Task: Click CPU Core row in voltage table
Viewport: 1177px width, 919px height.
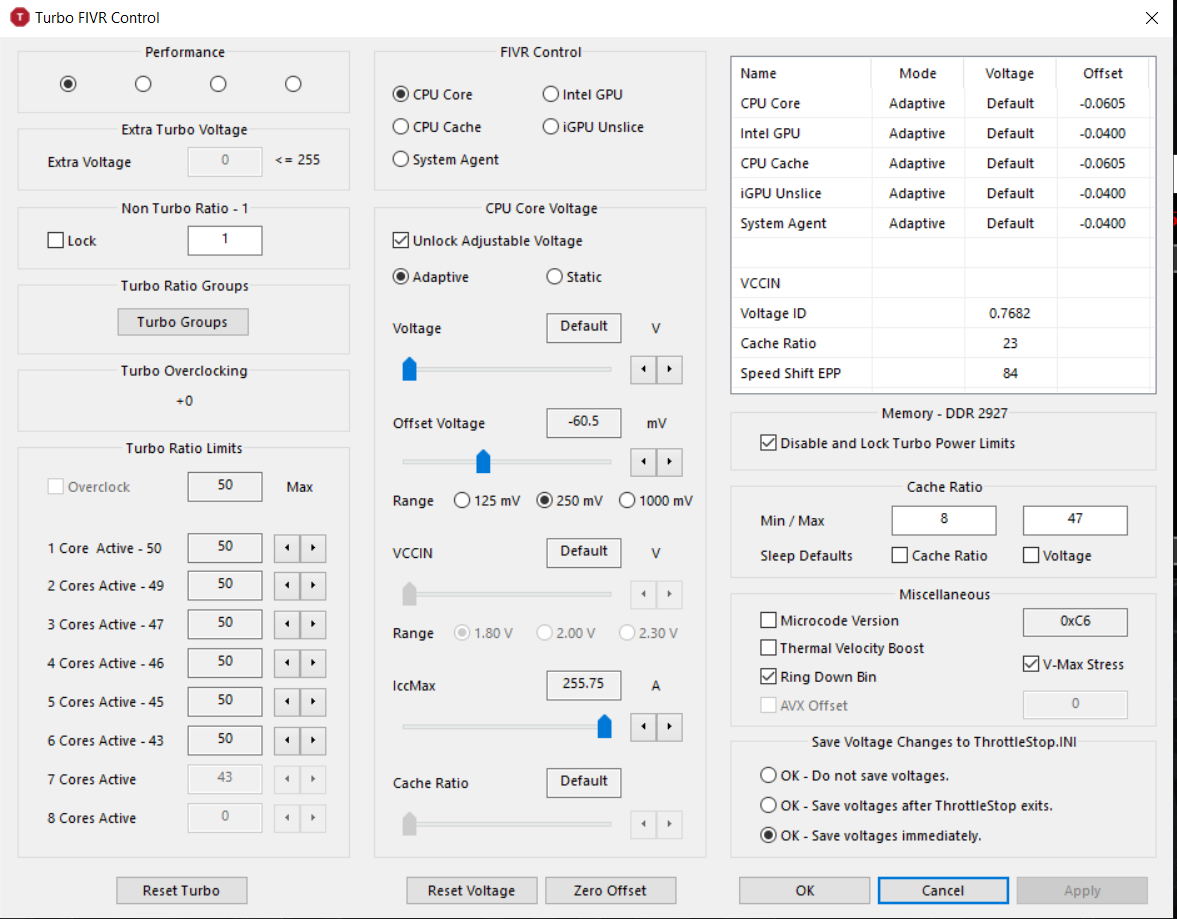Action: click(943, 104)
